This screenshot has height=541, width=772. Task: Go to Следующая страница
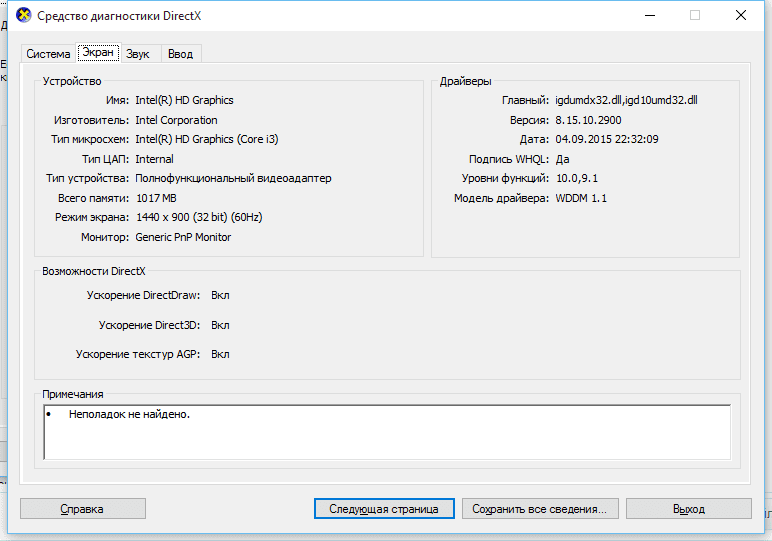click(x=384, y=509)
